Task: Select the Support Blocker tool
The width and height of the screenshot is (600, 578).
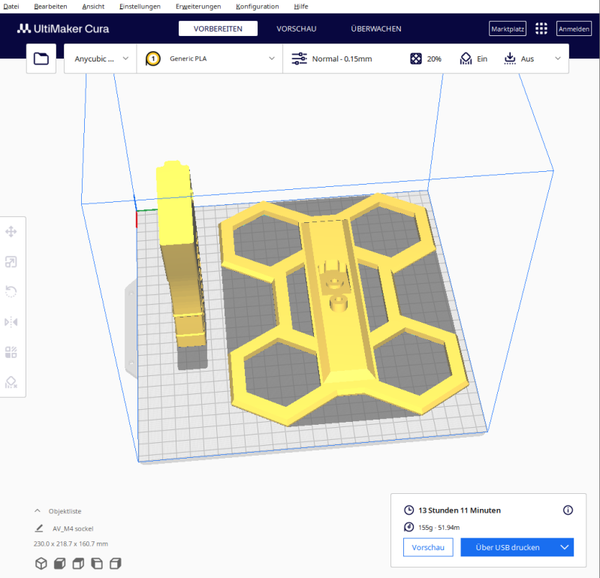Action: tap(11, 382)
